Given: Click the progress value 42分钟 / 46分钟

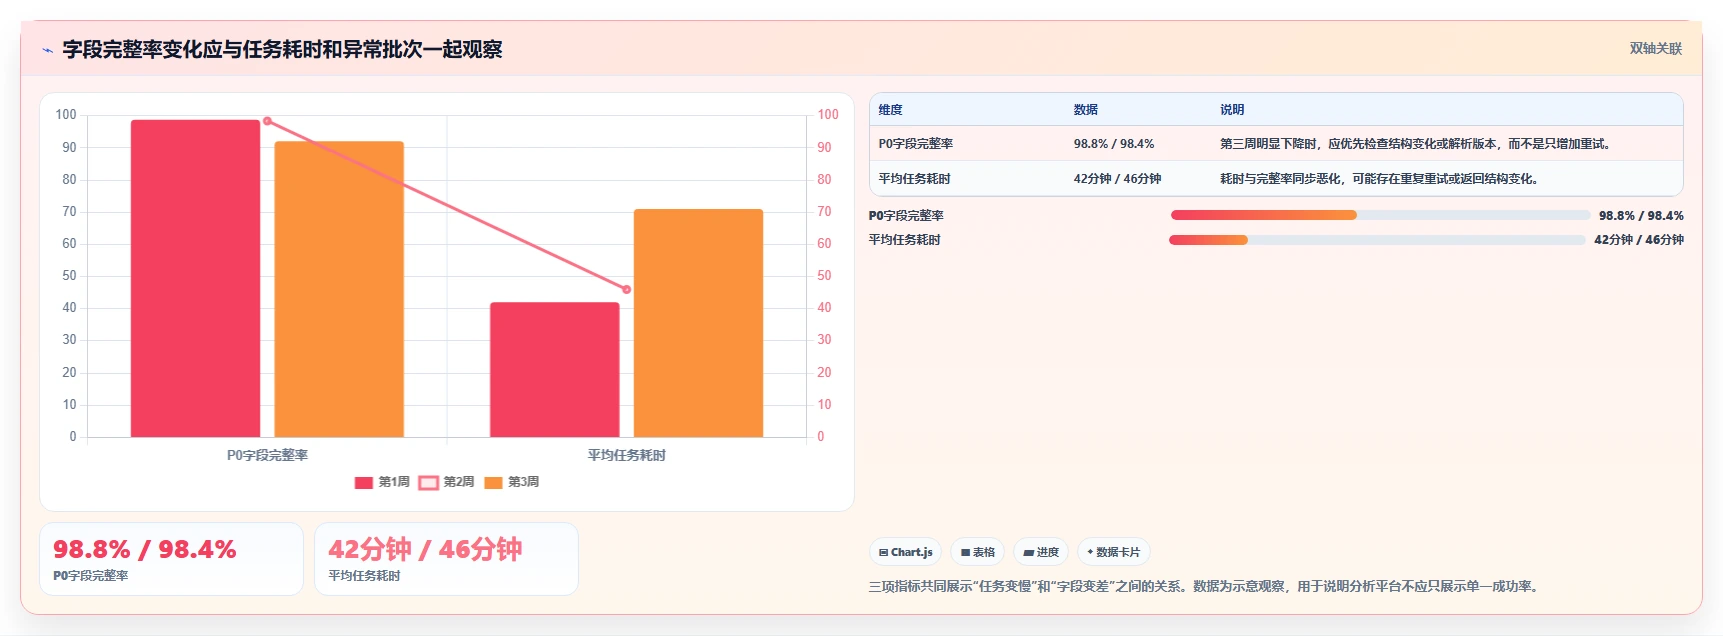Looking at the screenshot, I should 1639,240.
